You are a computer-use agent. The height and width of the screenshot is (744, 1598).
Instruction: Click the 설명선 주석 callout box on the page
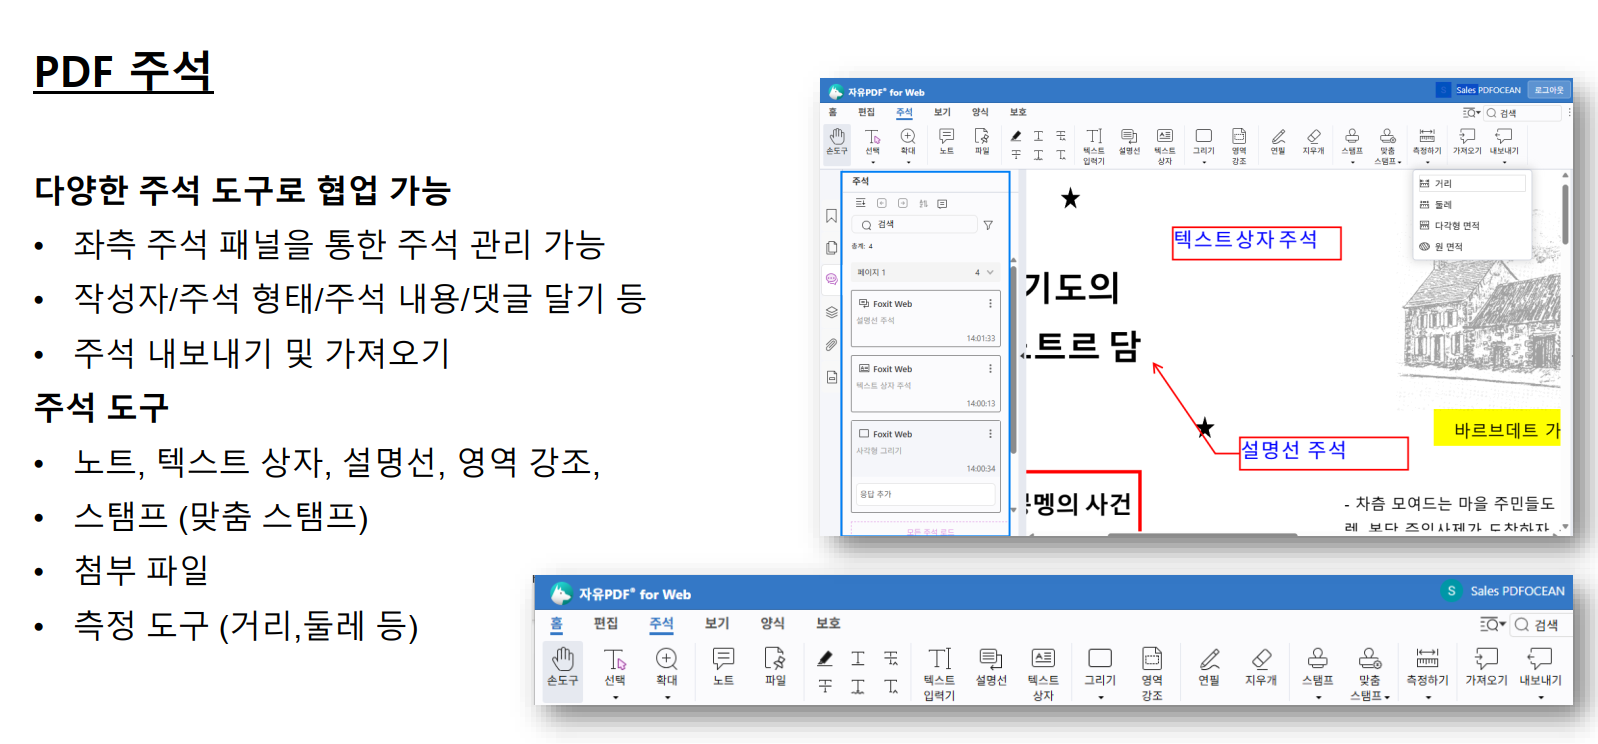click(1323, 452)
